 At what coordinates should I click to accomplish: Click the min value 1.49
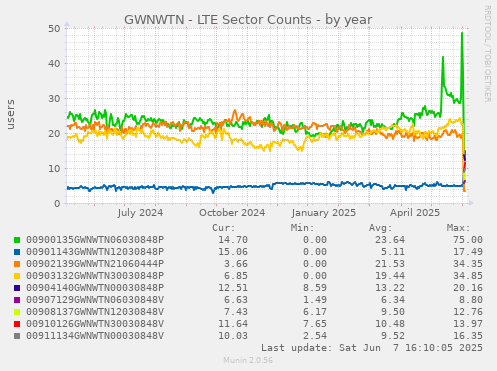315,300
